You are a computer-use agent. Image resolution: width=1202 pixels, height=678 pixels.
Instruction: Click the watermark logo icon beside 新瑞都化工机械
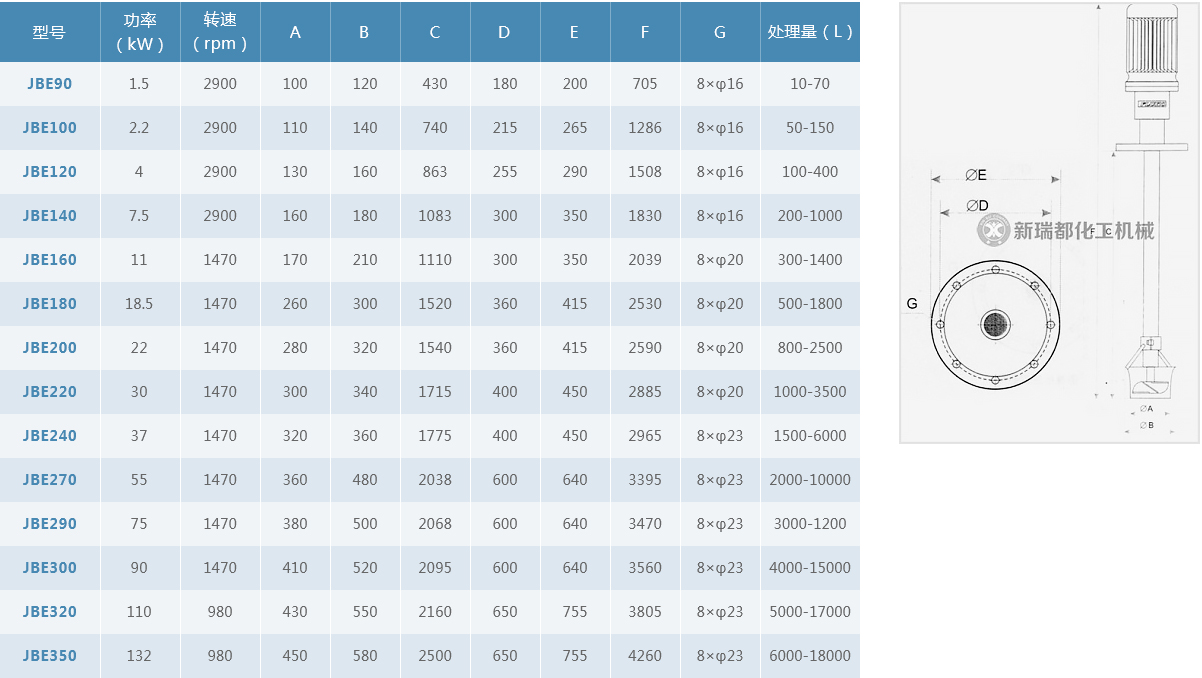tap(992, 231)
